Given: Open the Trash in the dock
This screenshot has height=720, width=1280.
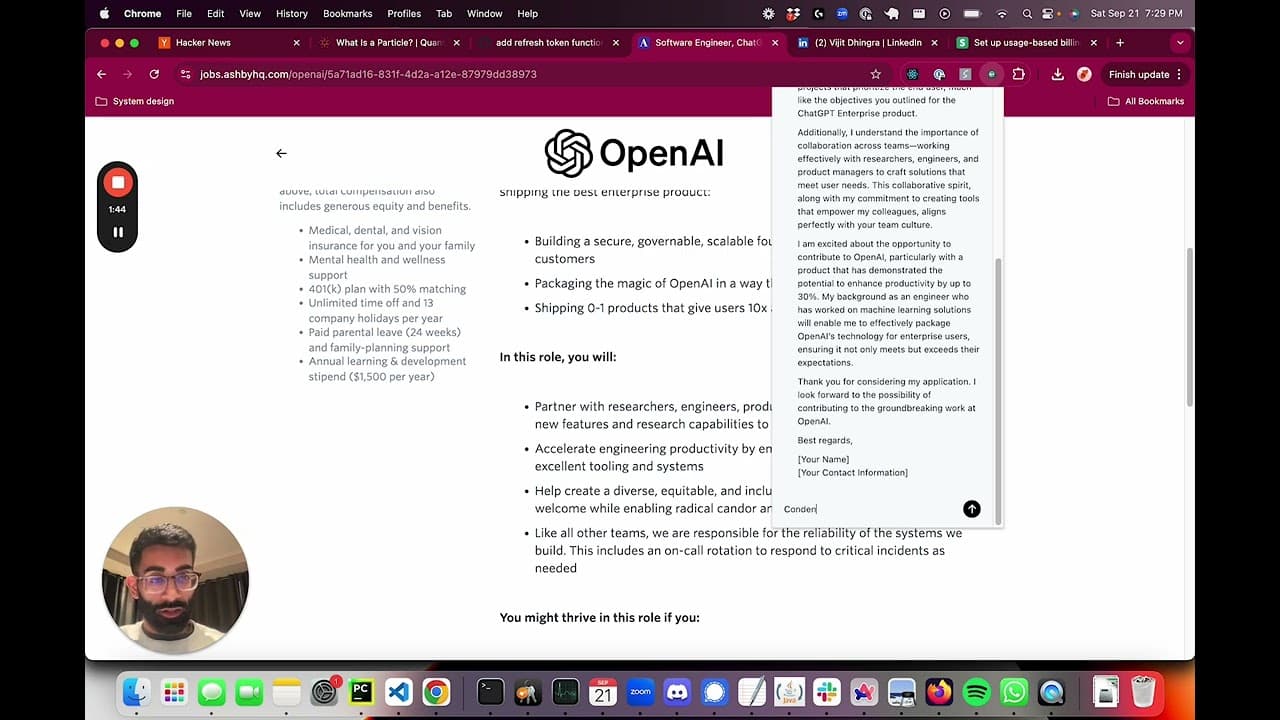Looking at the screenshot, I should click(x=1143, y=692).
